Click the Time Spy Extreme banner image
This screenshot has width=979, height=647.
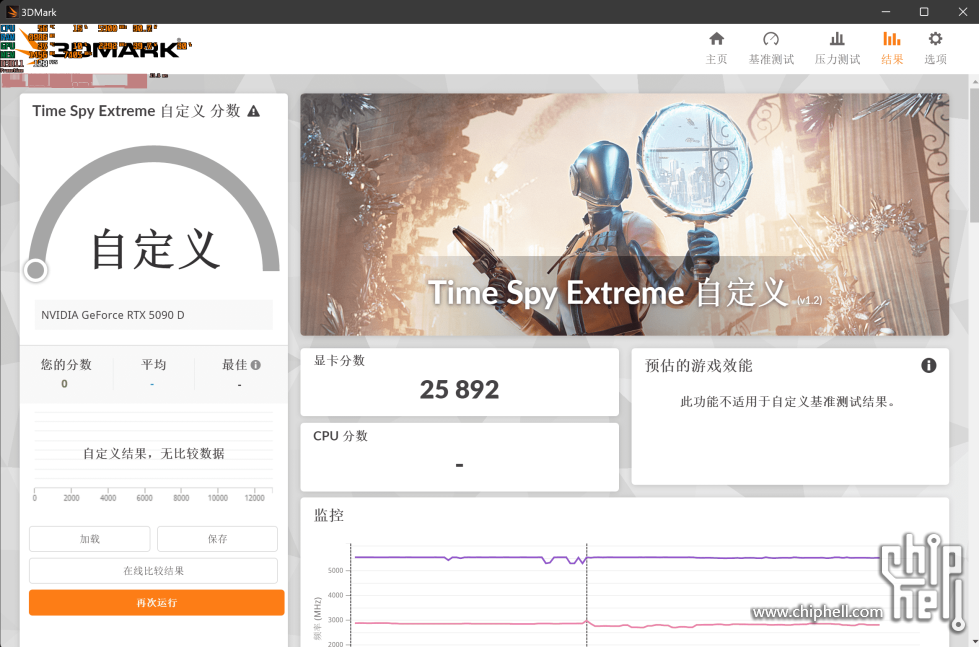(x=624, y=214)
